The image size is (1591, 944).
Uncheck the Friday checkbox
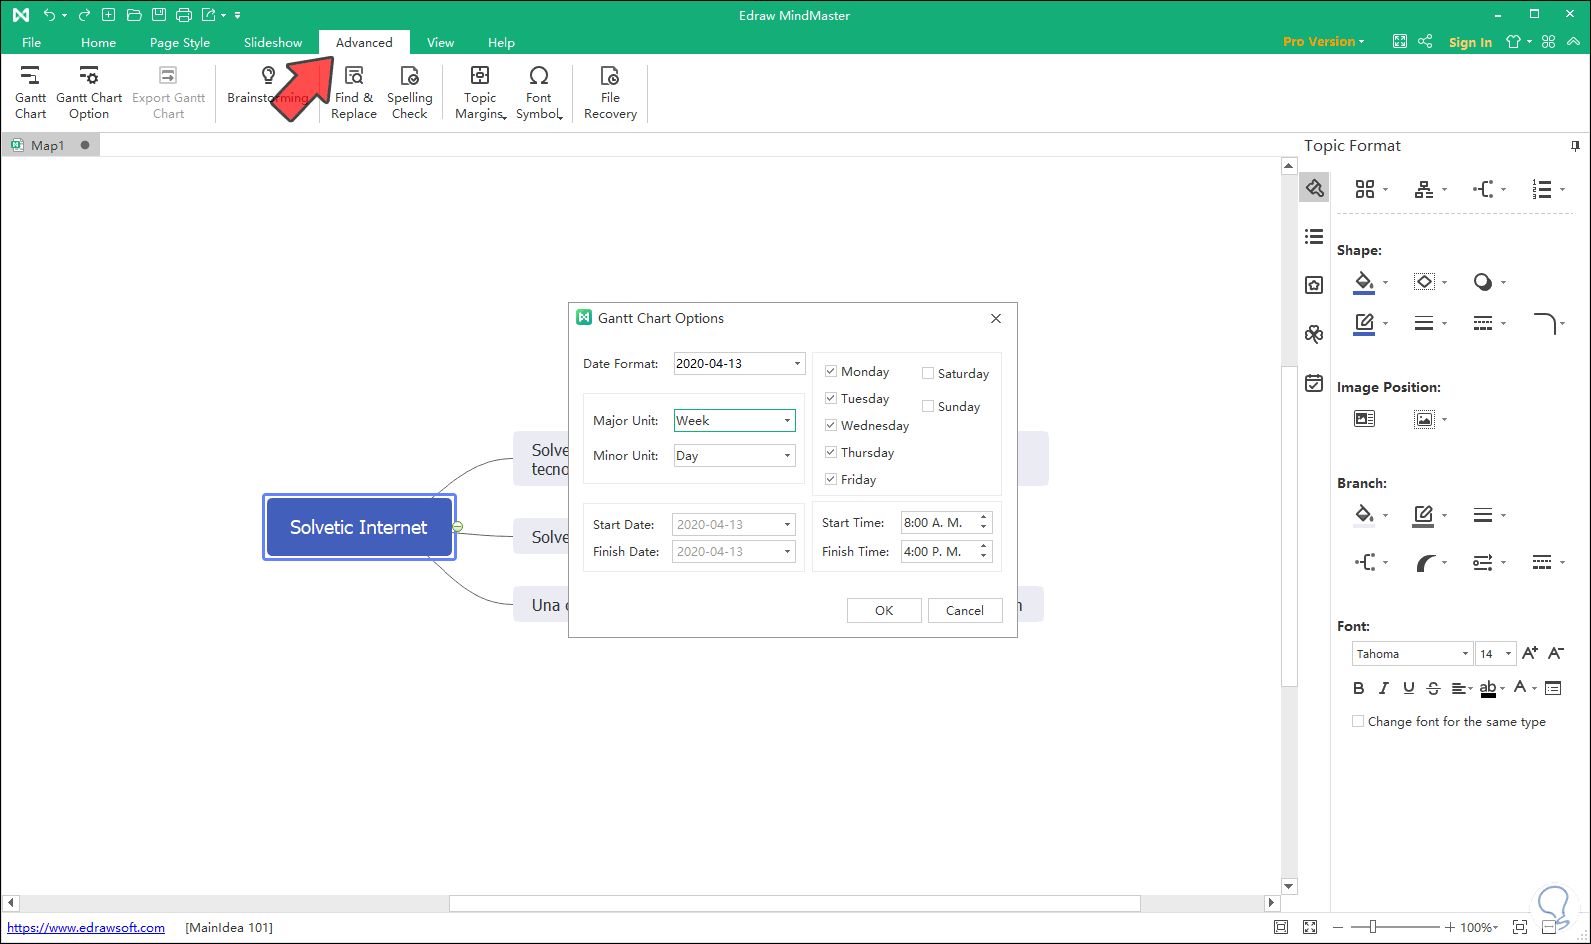click(x=830, y=479)
